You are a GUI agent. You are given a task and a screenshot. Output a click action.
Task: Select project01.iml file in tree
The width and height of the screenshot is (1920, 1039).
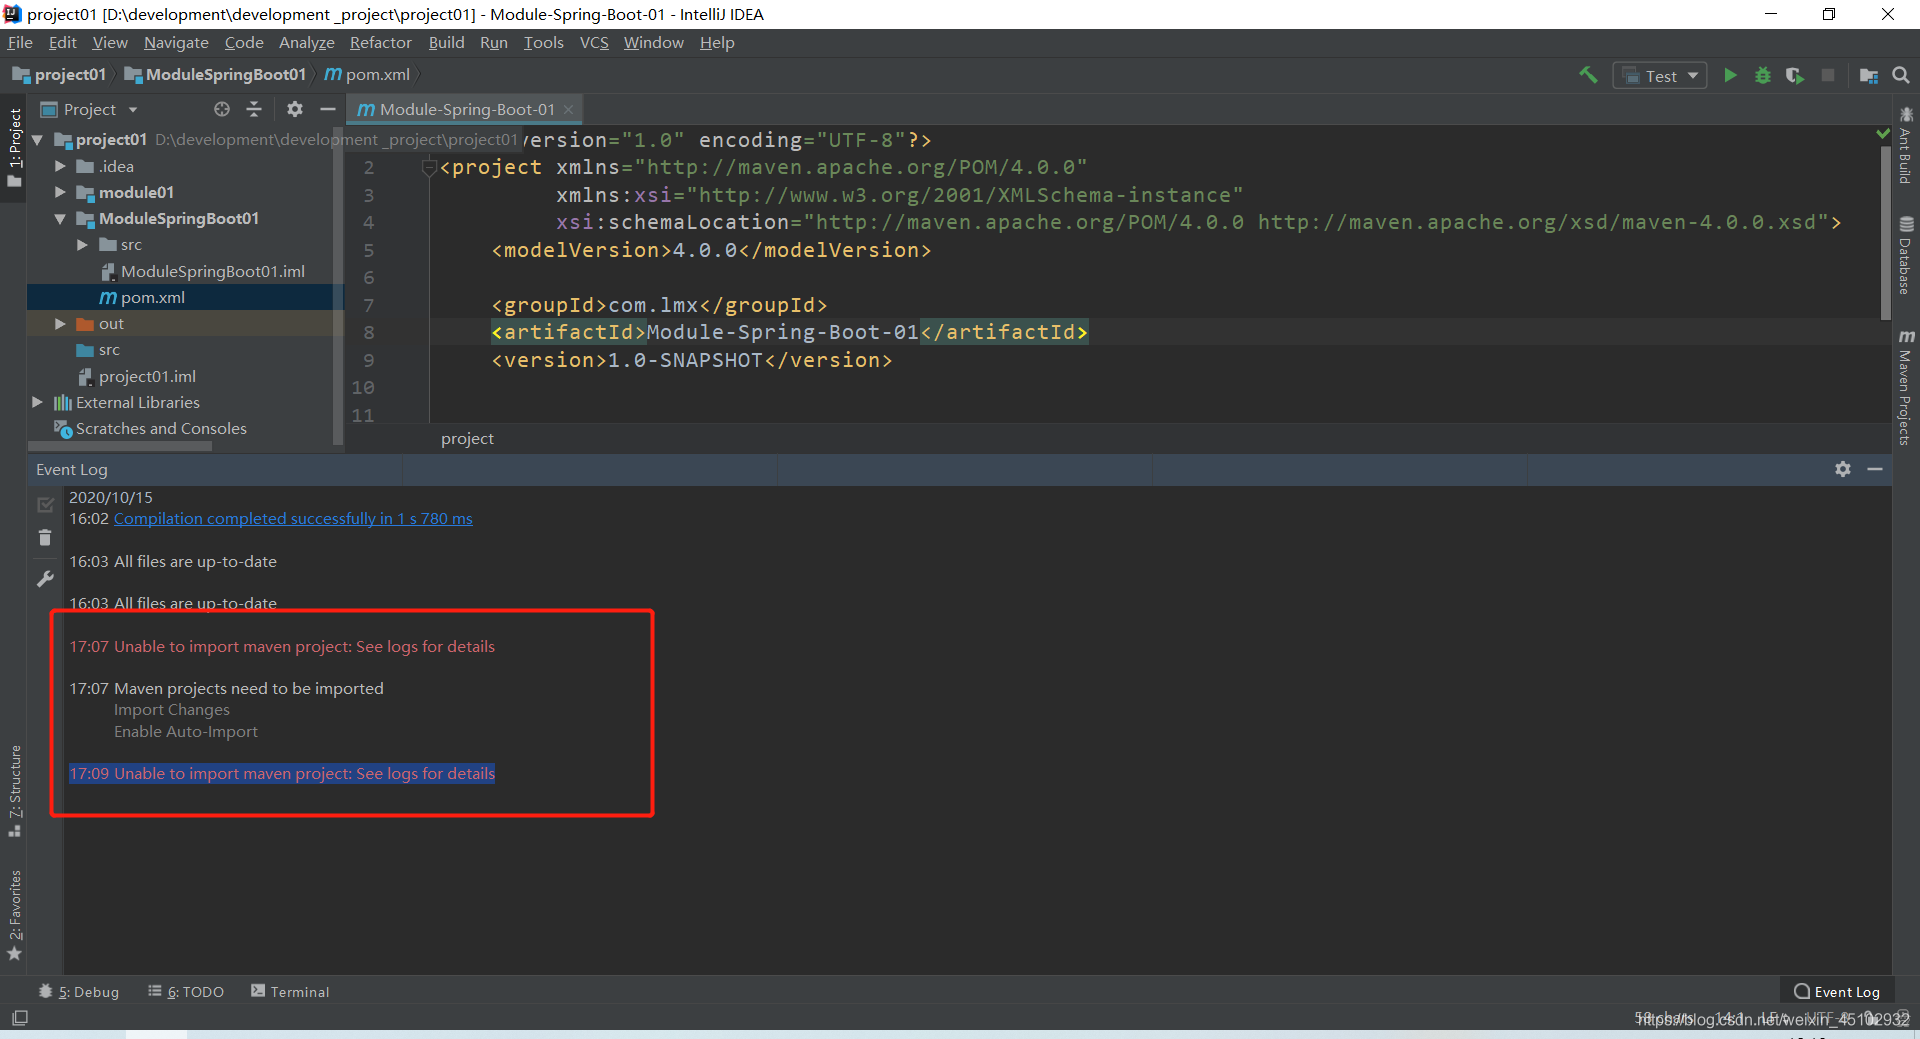click(x=137, y=377)
